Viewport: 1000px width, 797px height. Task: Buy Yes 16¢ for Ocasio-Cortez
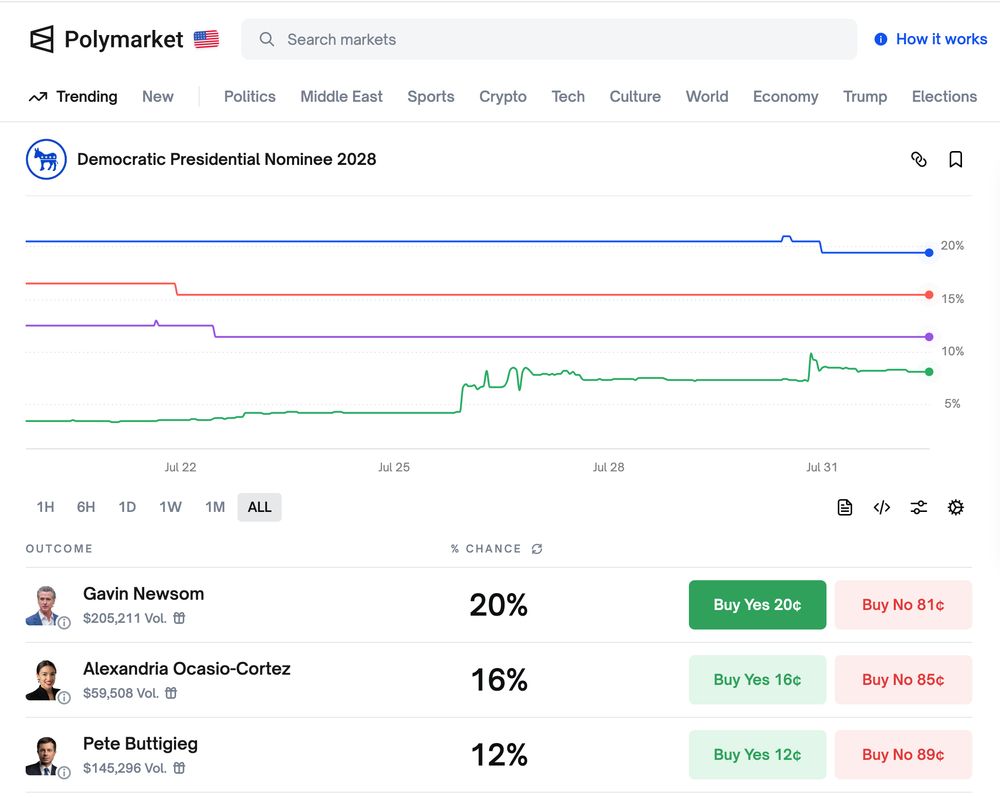coord(757,680)
